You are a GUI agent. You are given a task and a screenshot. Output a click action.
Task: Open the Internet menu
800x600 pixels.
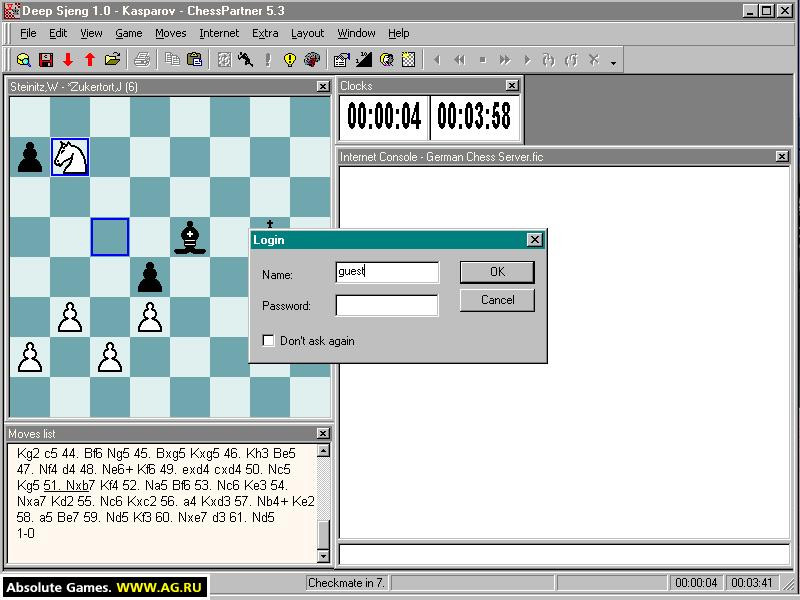point(219,33)
